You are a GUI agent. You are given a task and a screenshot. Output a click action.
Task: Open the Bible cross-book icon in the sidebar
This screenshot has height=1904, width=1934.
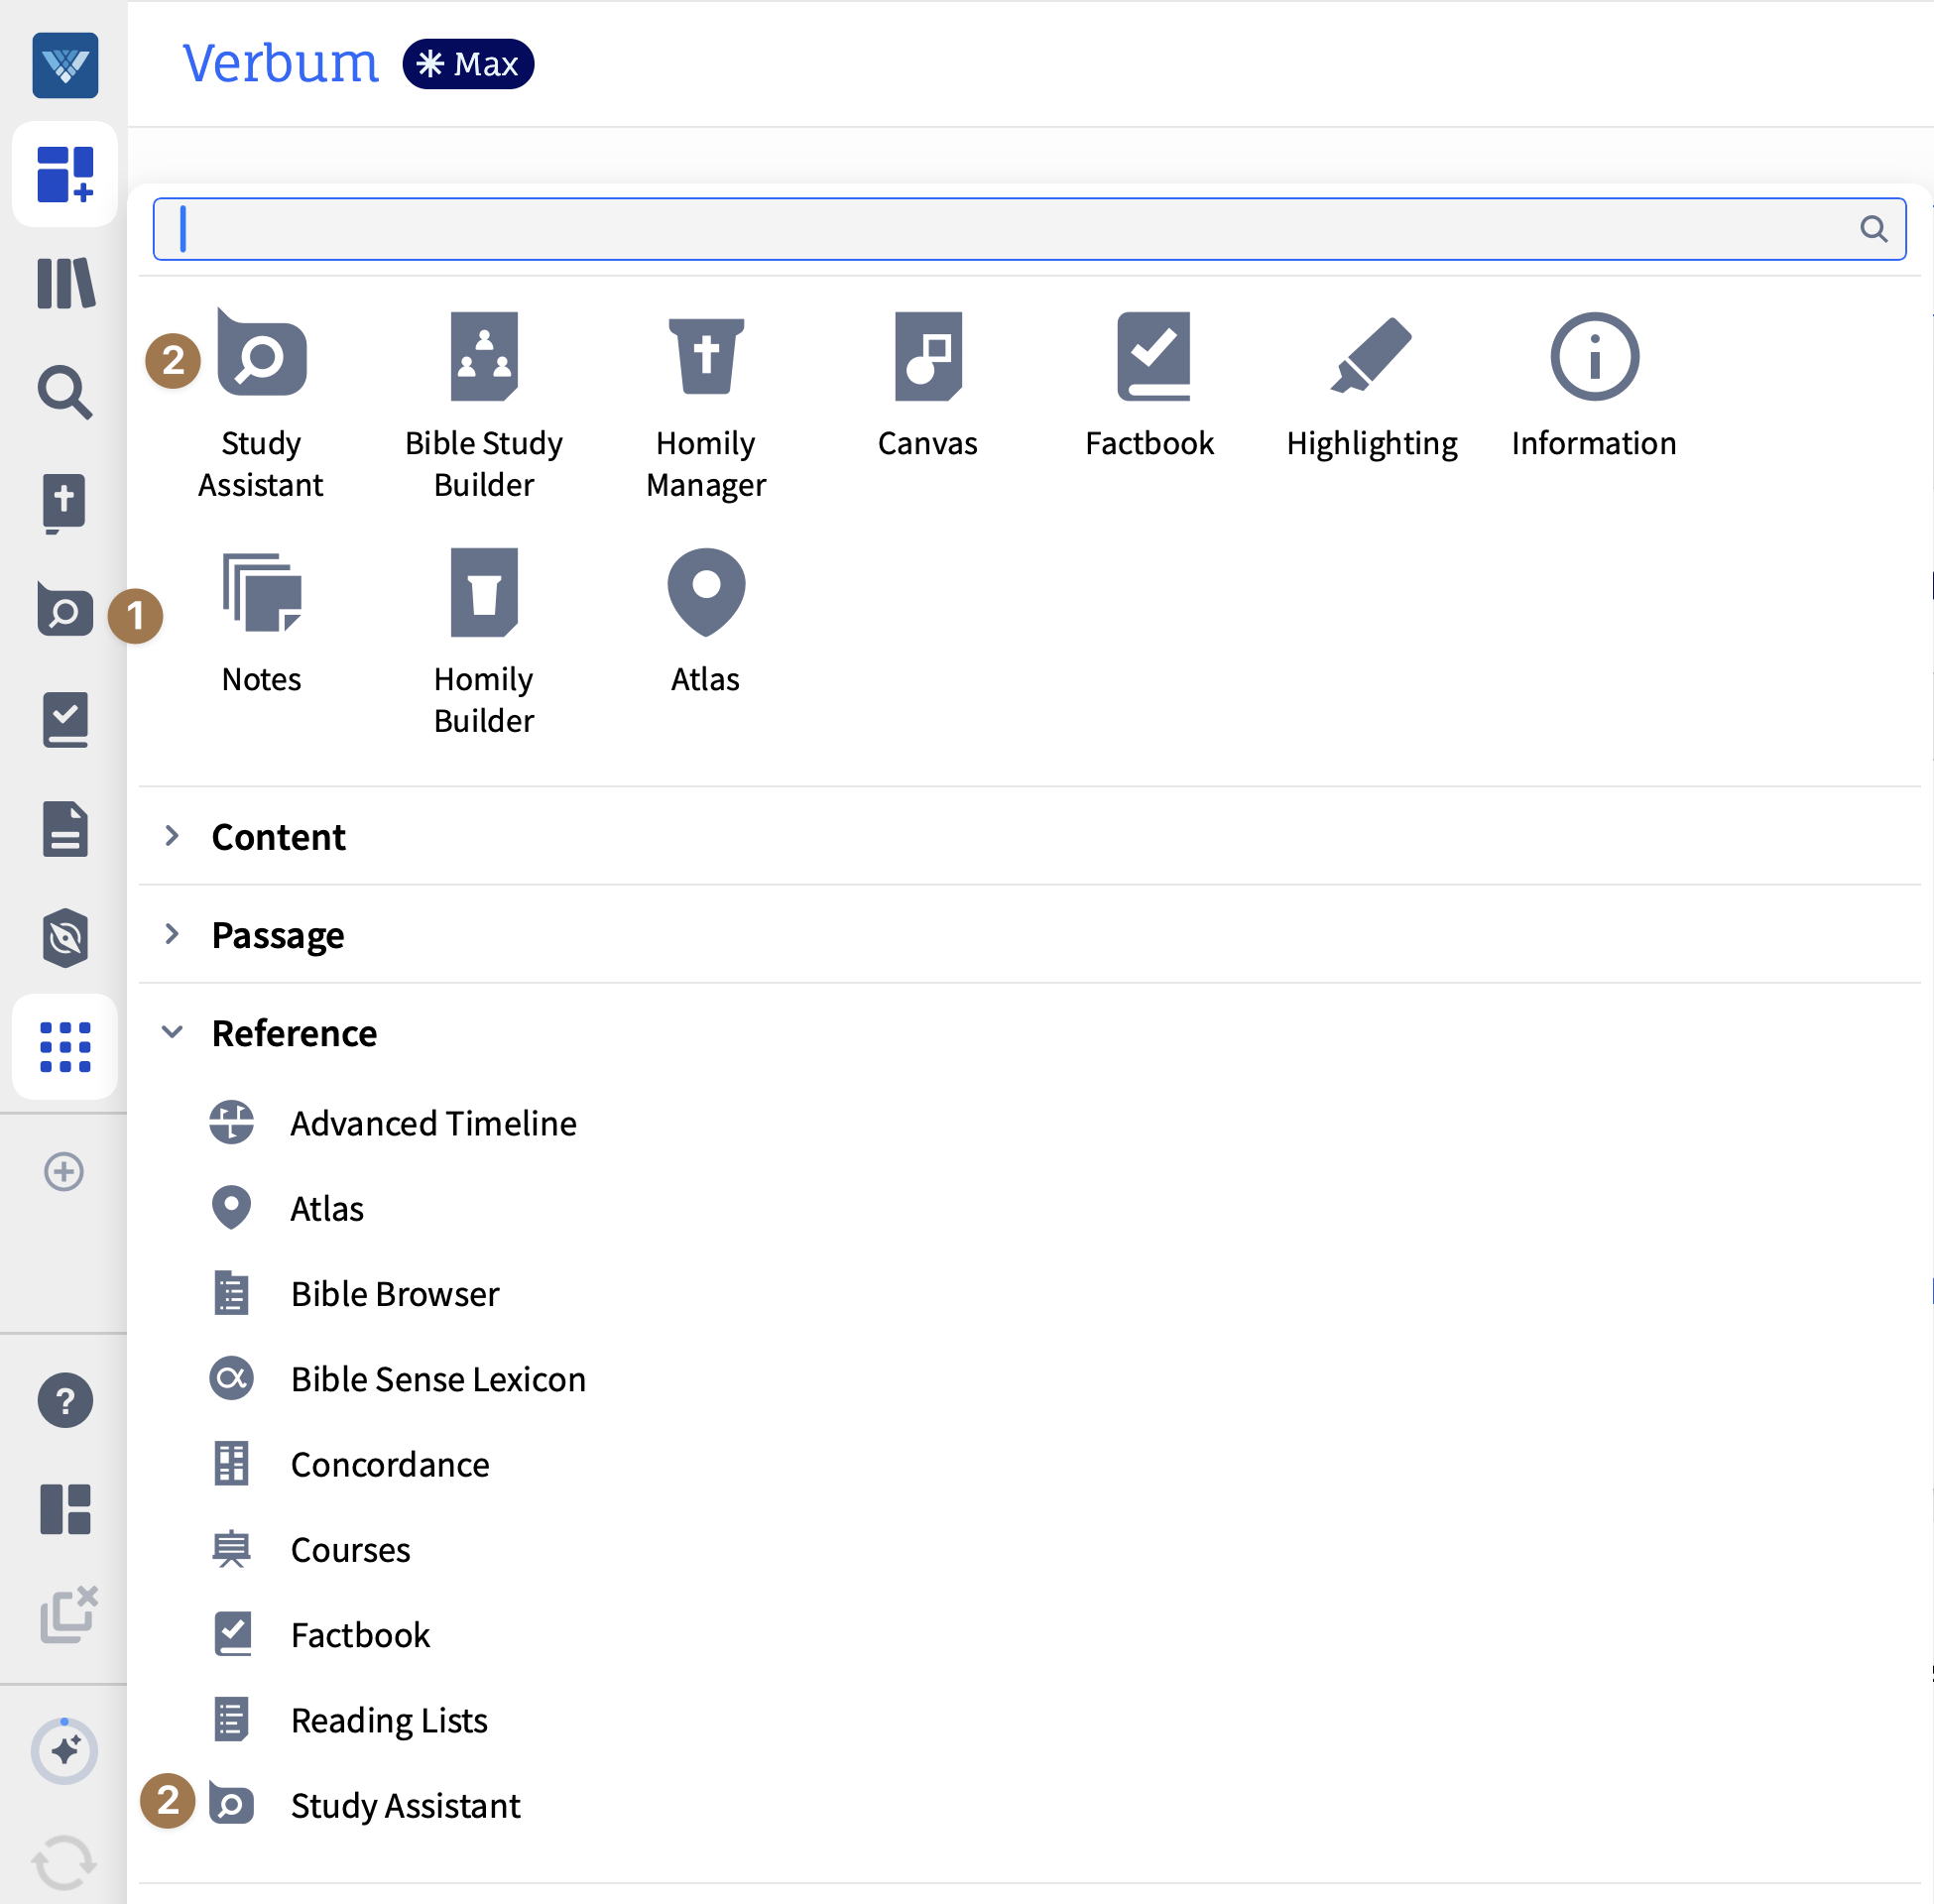pos(65,502)
